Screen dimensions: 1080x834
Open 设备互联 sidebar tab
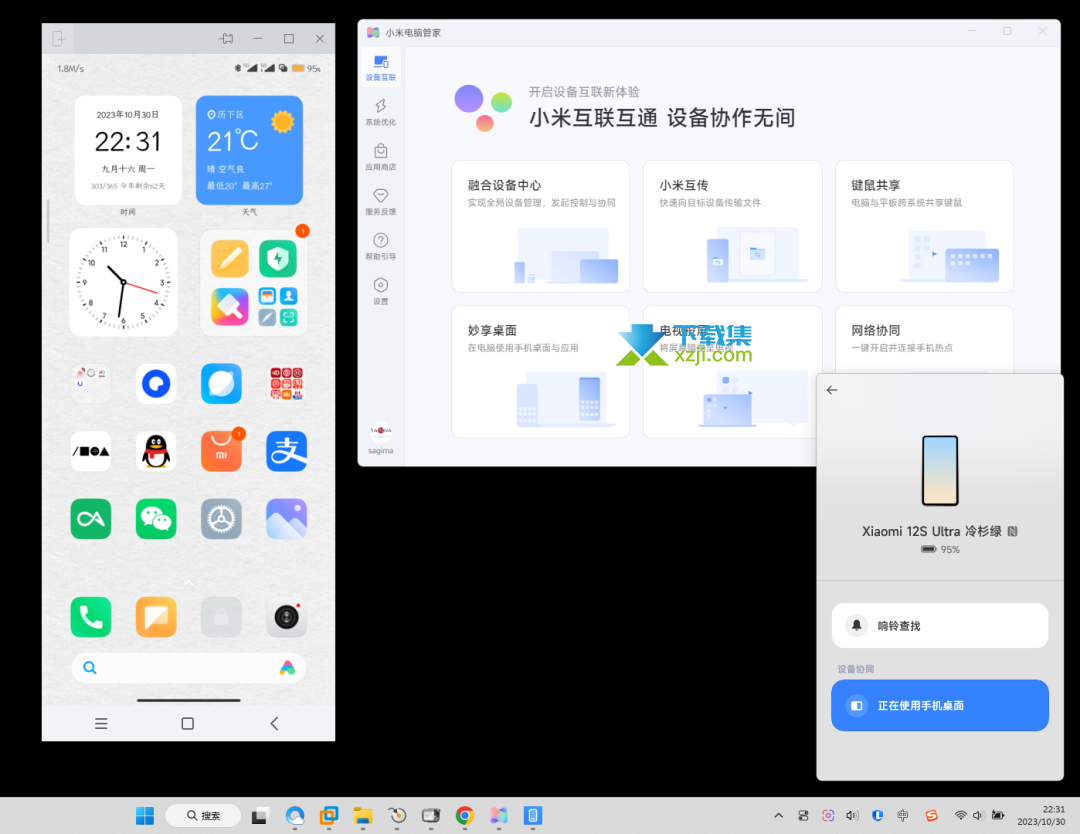point(380,67)
